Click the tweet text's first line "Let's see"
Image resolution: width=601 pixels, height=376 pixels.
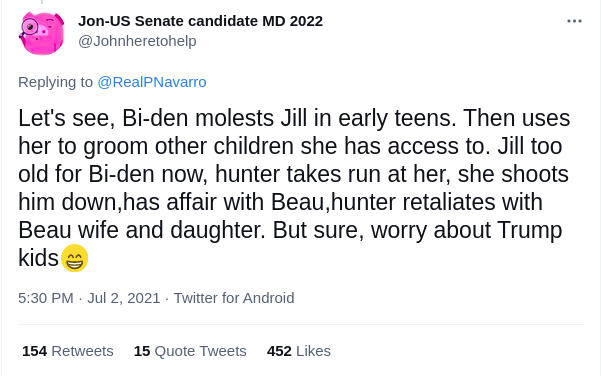[67, 118]
